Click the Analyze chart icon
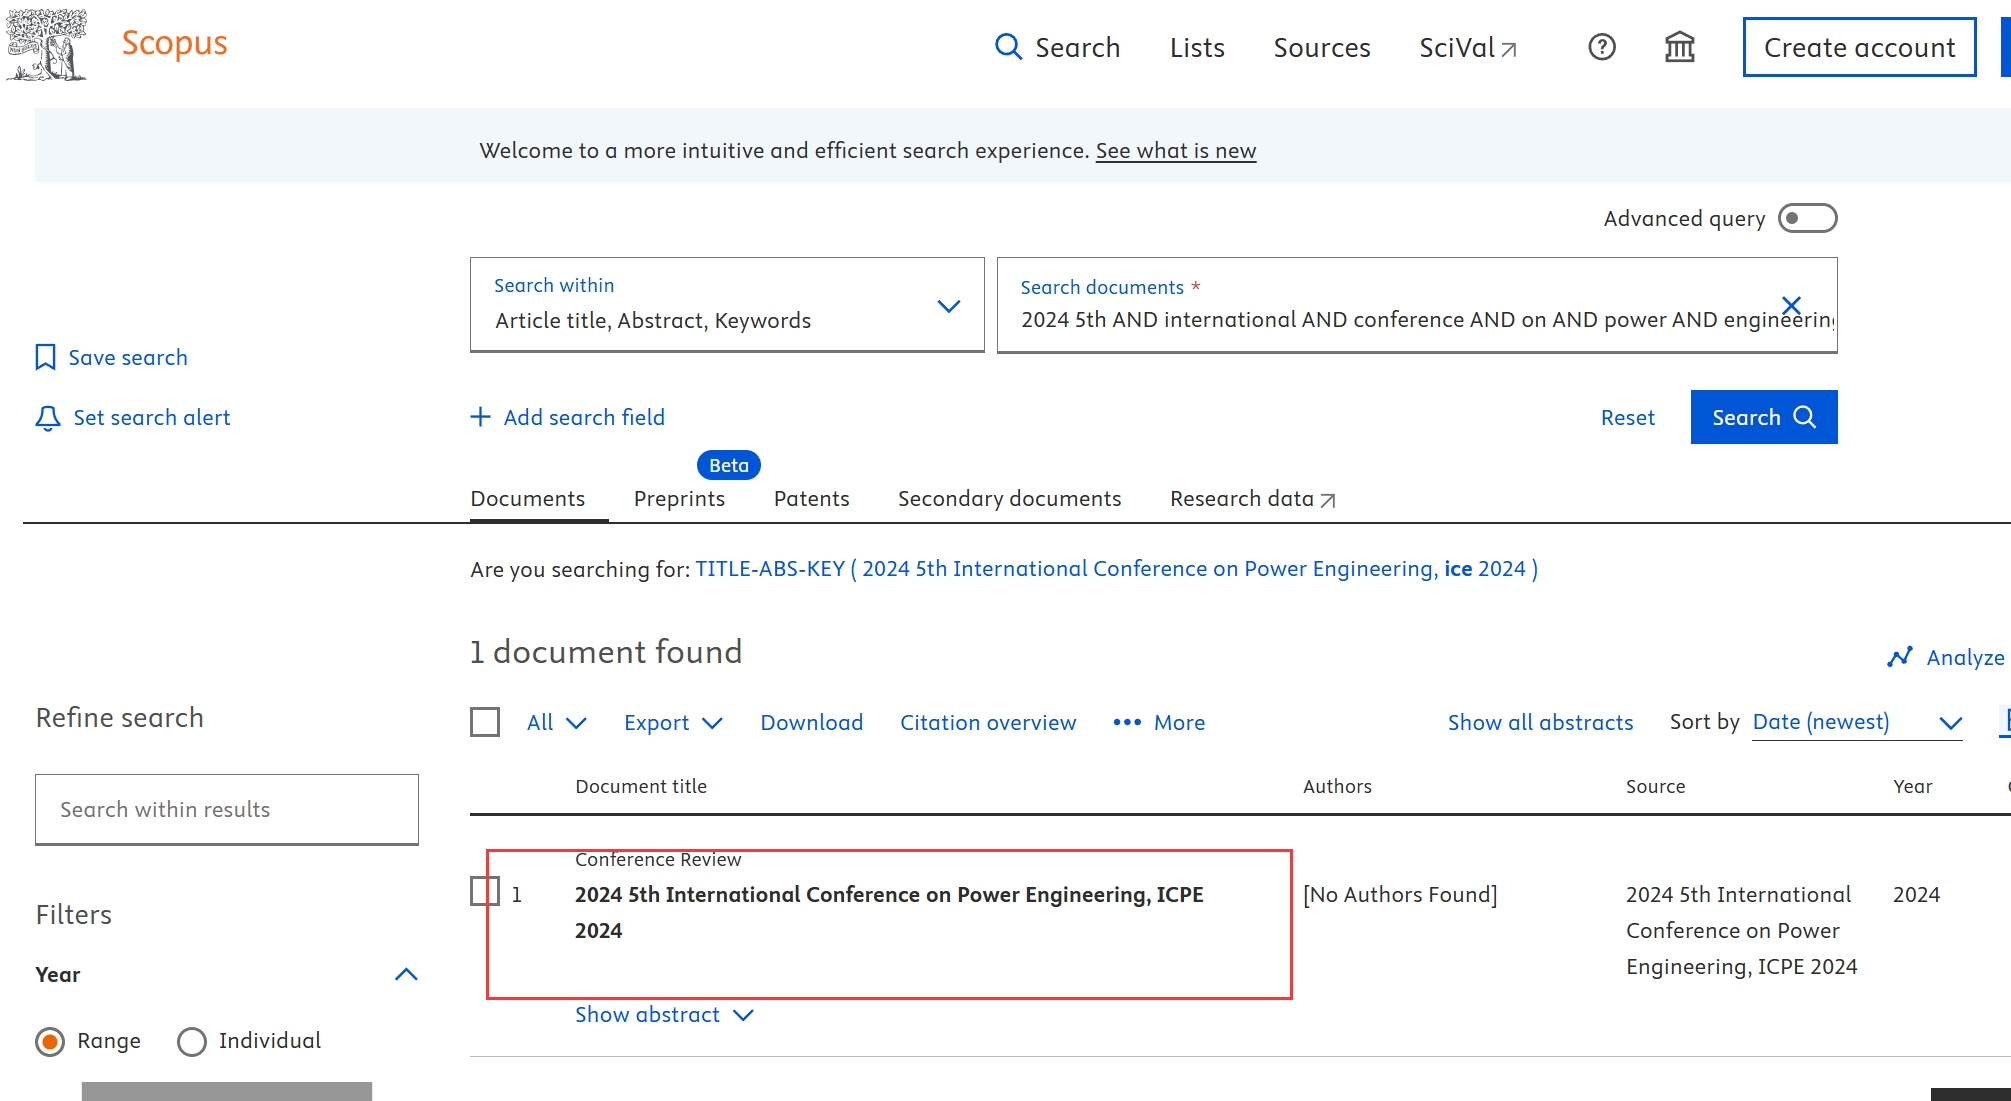Image resolution: width=2011 pixels, height=1101 pixels. click(x=1900, y=657)
